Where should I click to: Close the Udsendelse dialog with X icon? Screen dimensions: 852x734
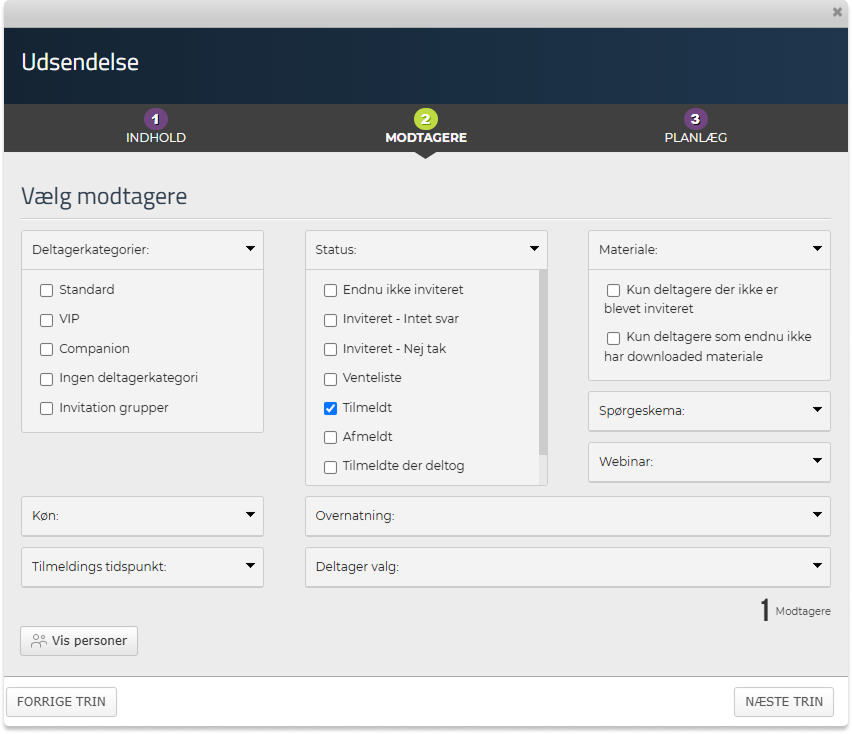coord(837,12)
